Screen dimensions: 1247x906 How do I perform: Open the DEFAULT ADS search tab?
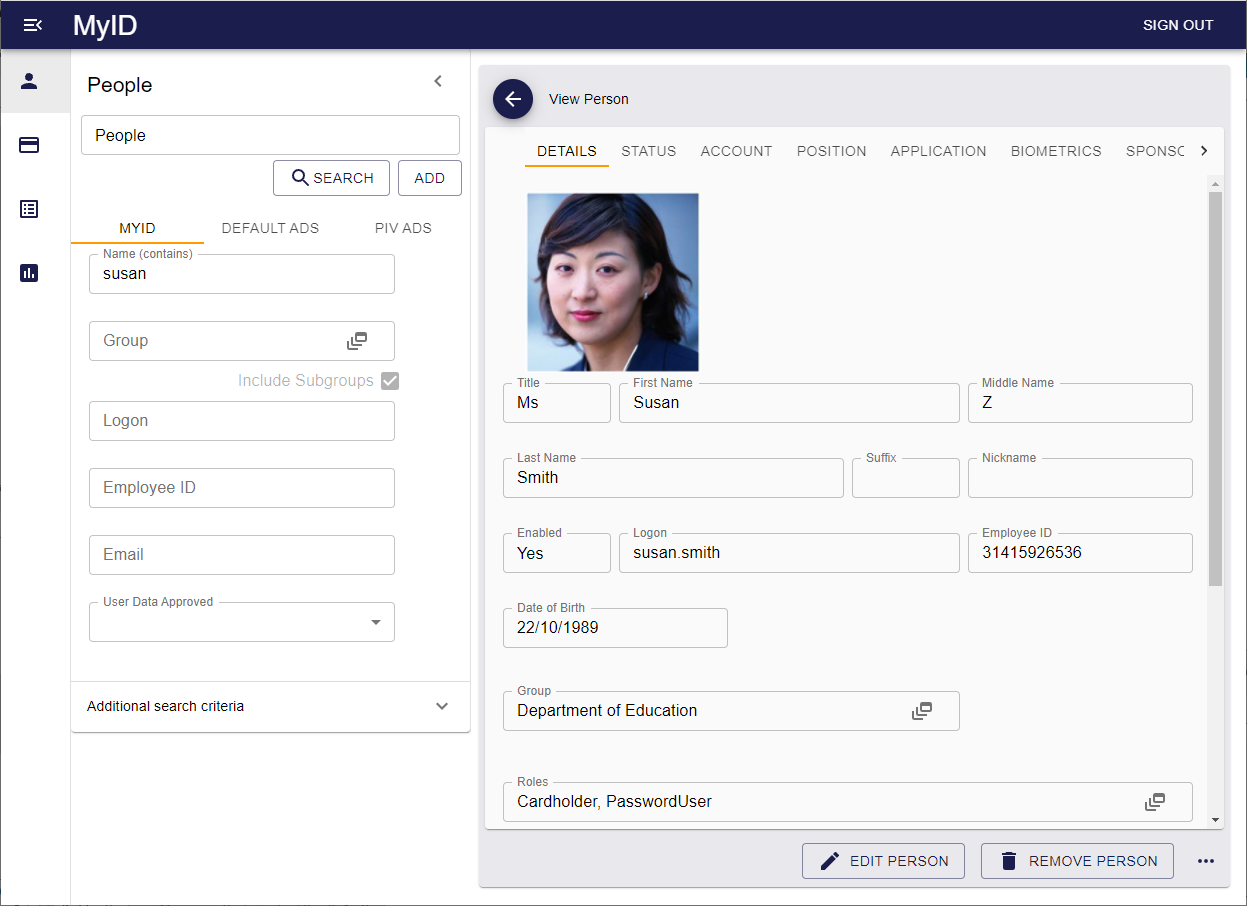click(x=270, y=228)
